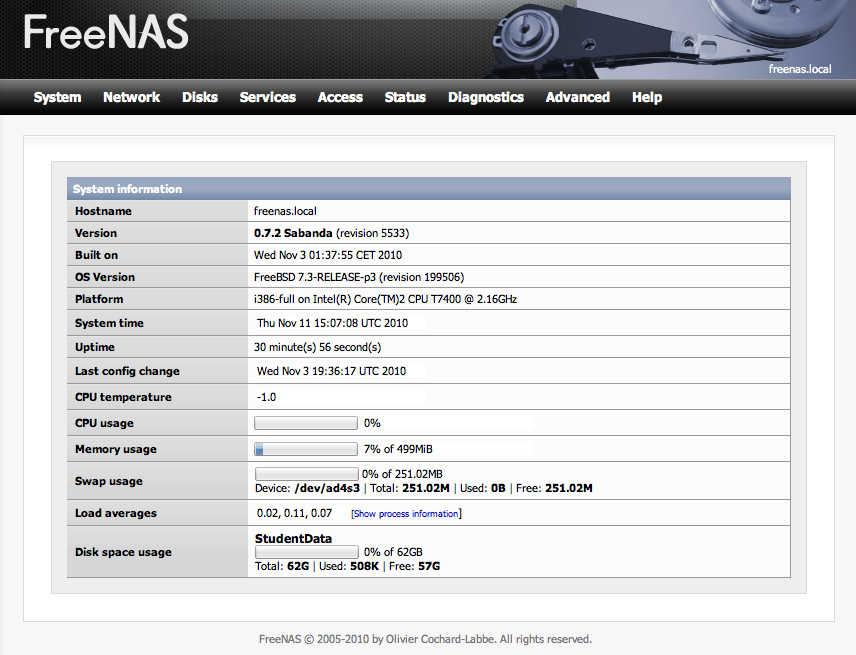Open the Help menu
This screenshot has height=655, width=856.
[646, 97]
